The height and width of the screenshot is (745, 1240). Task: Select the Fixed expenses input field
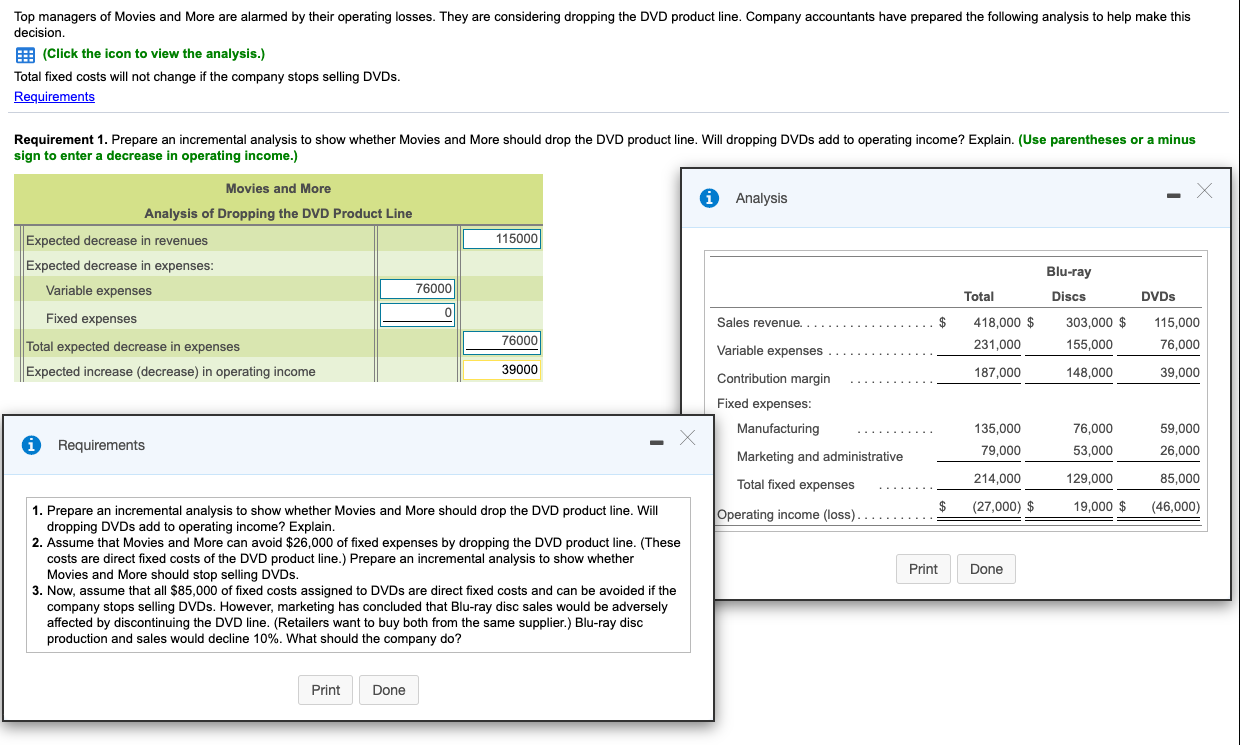(x=417, y=314)
